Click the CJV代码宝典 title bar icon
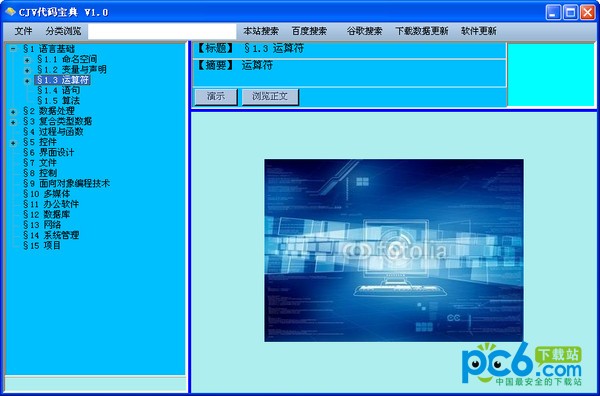Screen dimensions: 600x396 (x=11, y=12)
